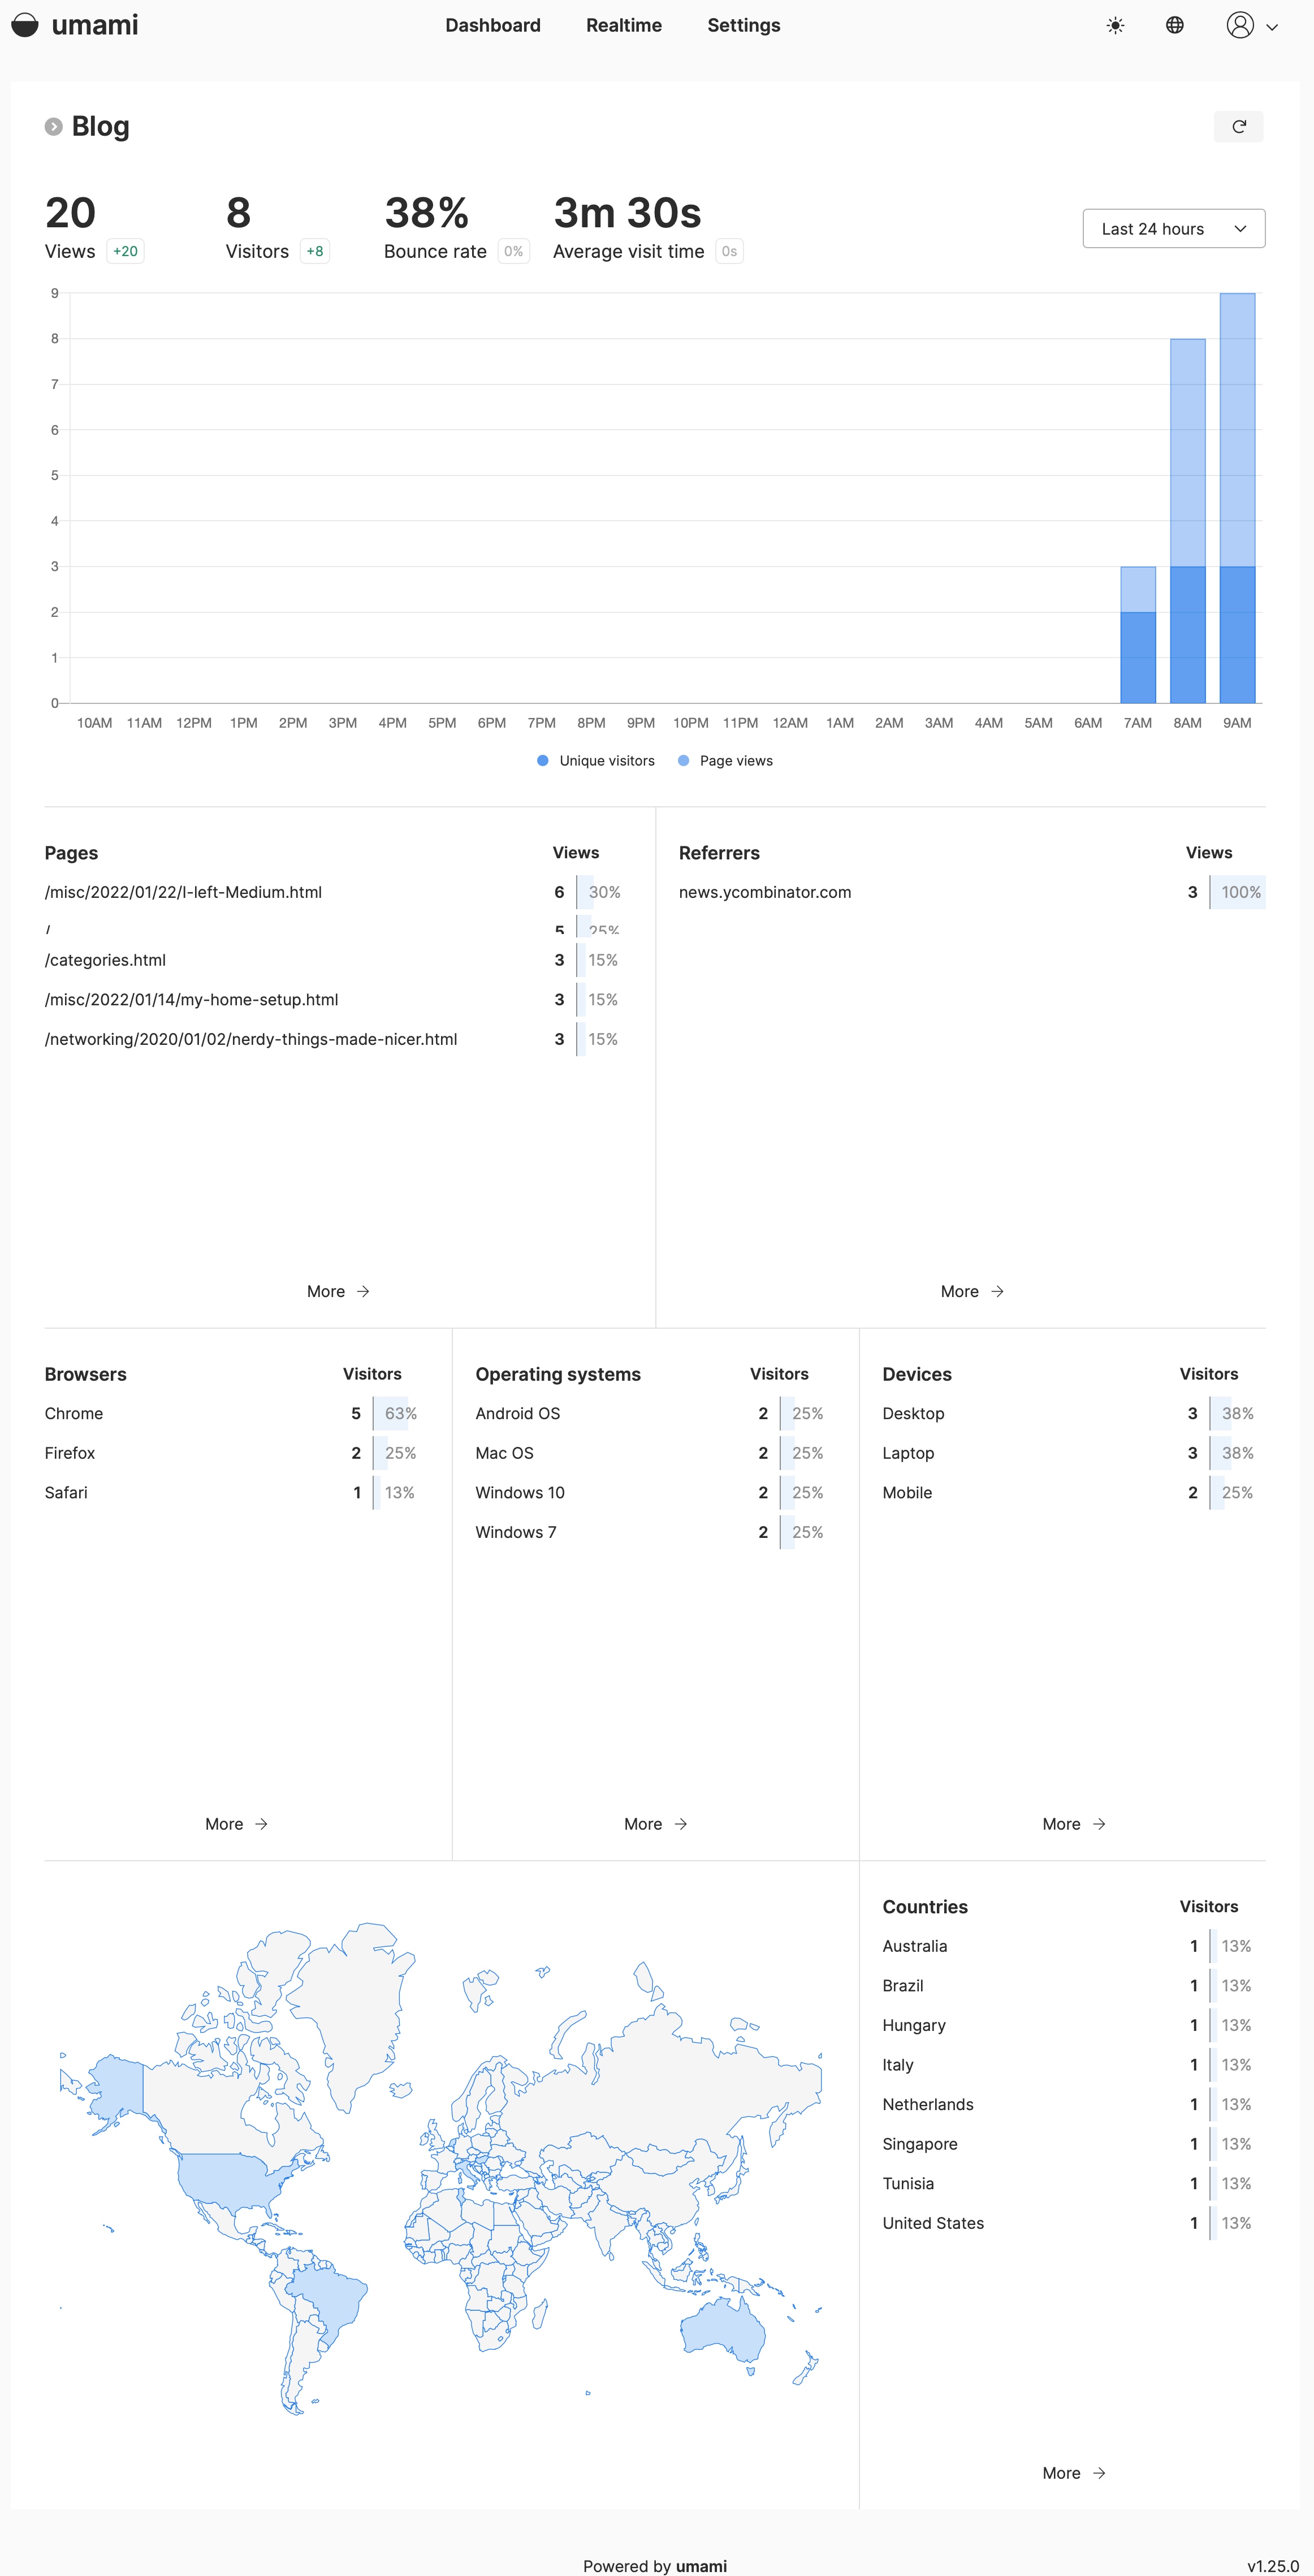Click Singapore in the Countries list
Viewport: 1314px width, 2576px height.
pyautogui.click(x=1074, y=2144)
